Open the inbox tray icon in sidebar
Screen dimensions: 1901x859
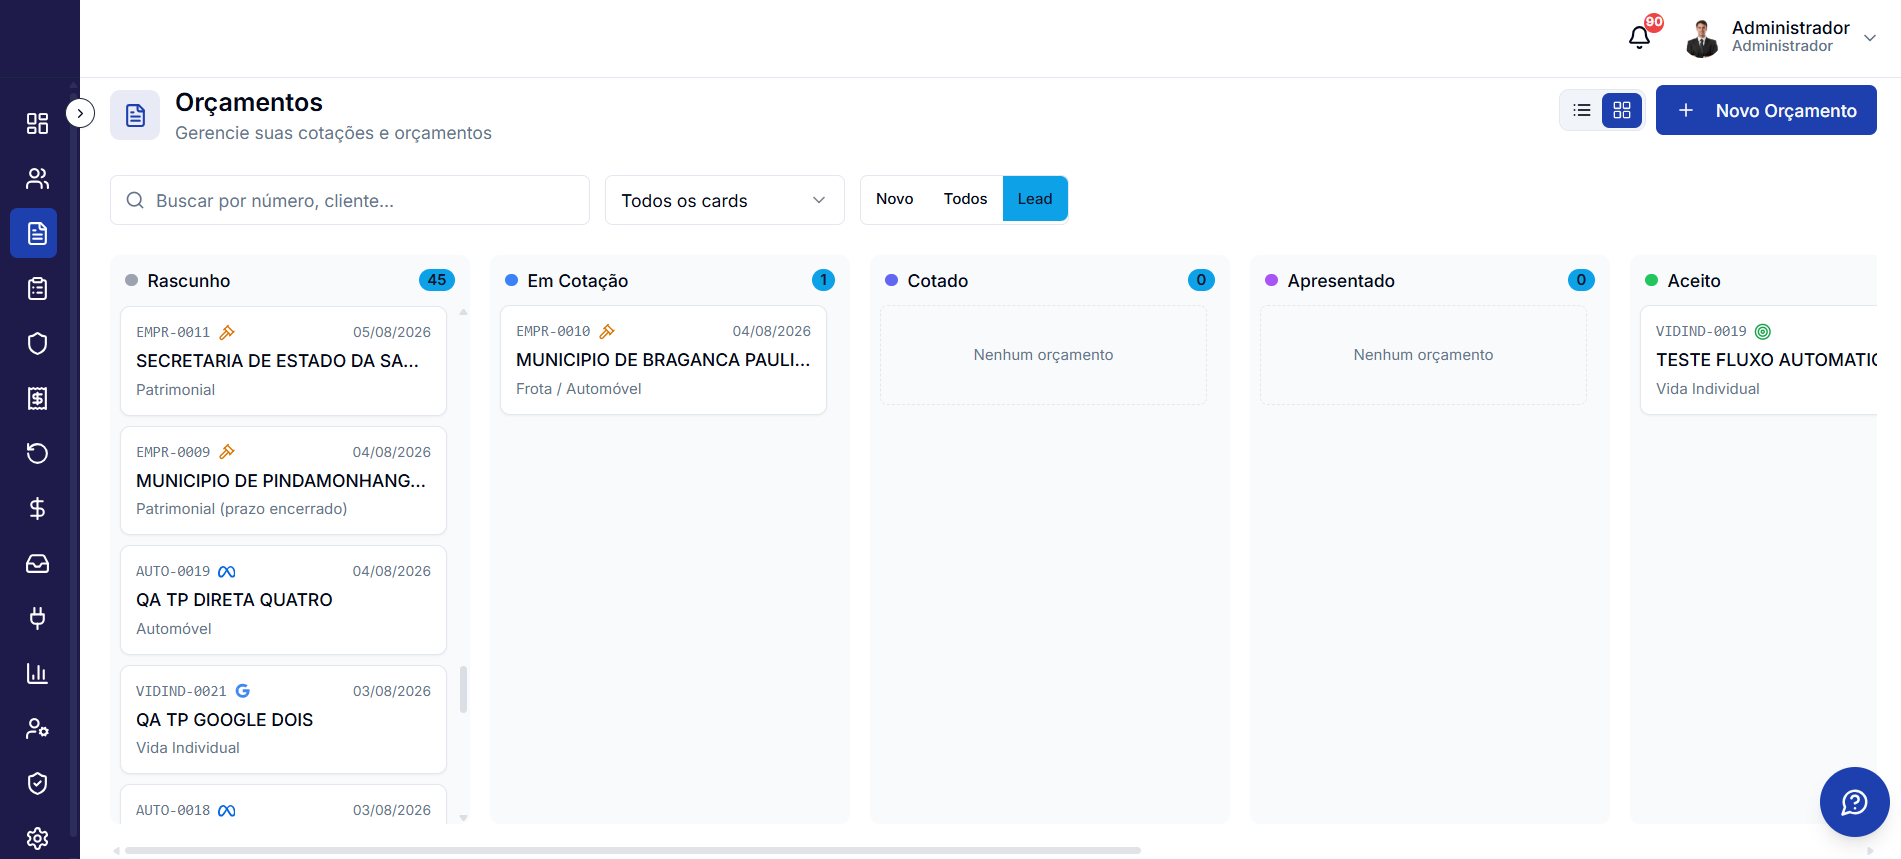click(37, 563)
